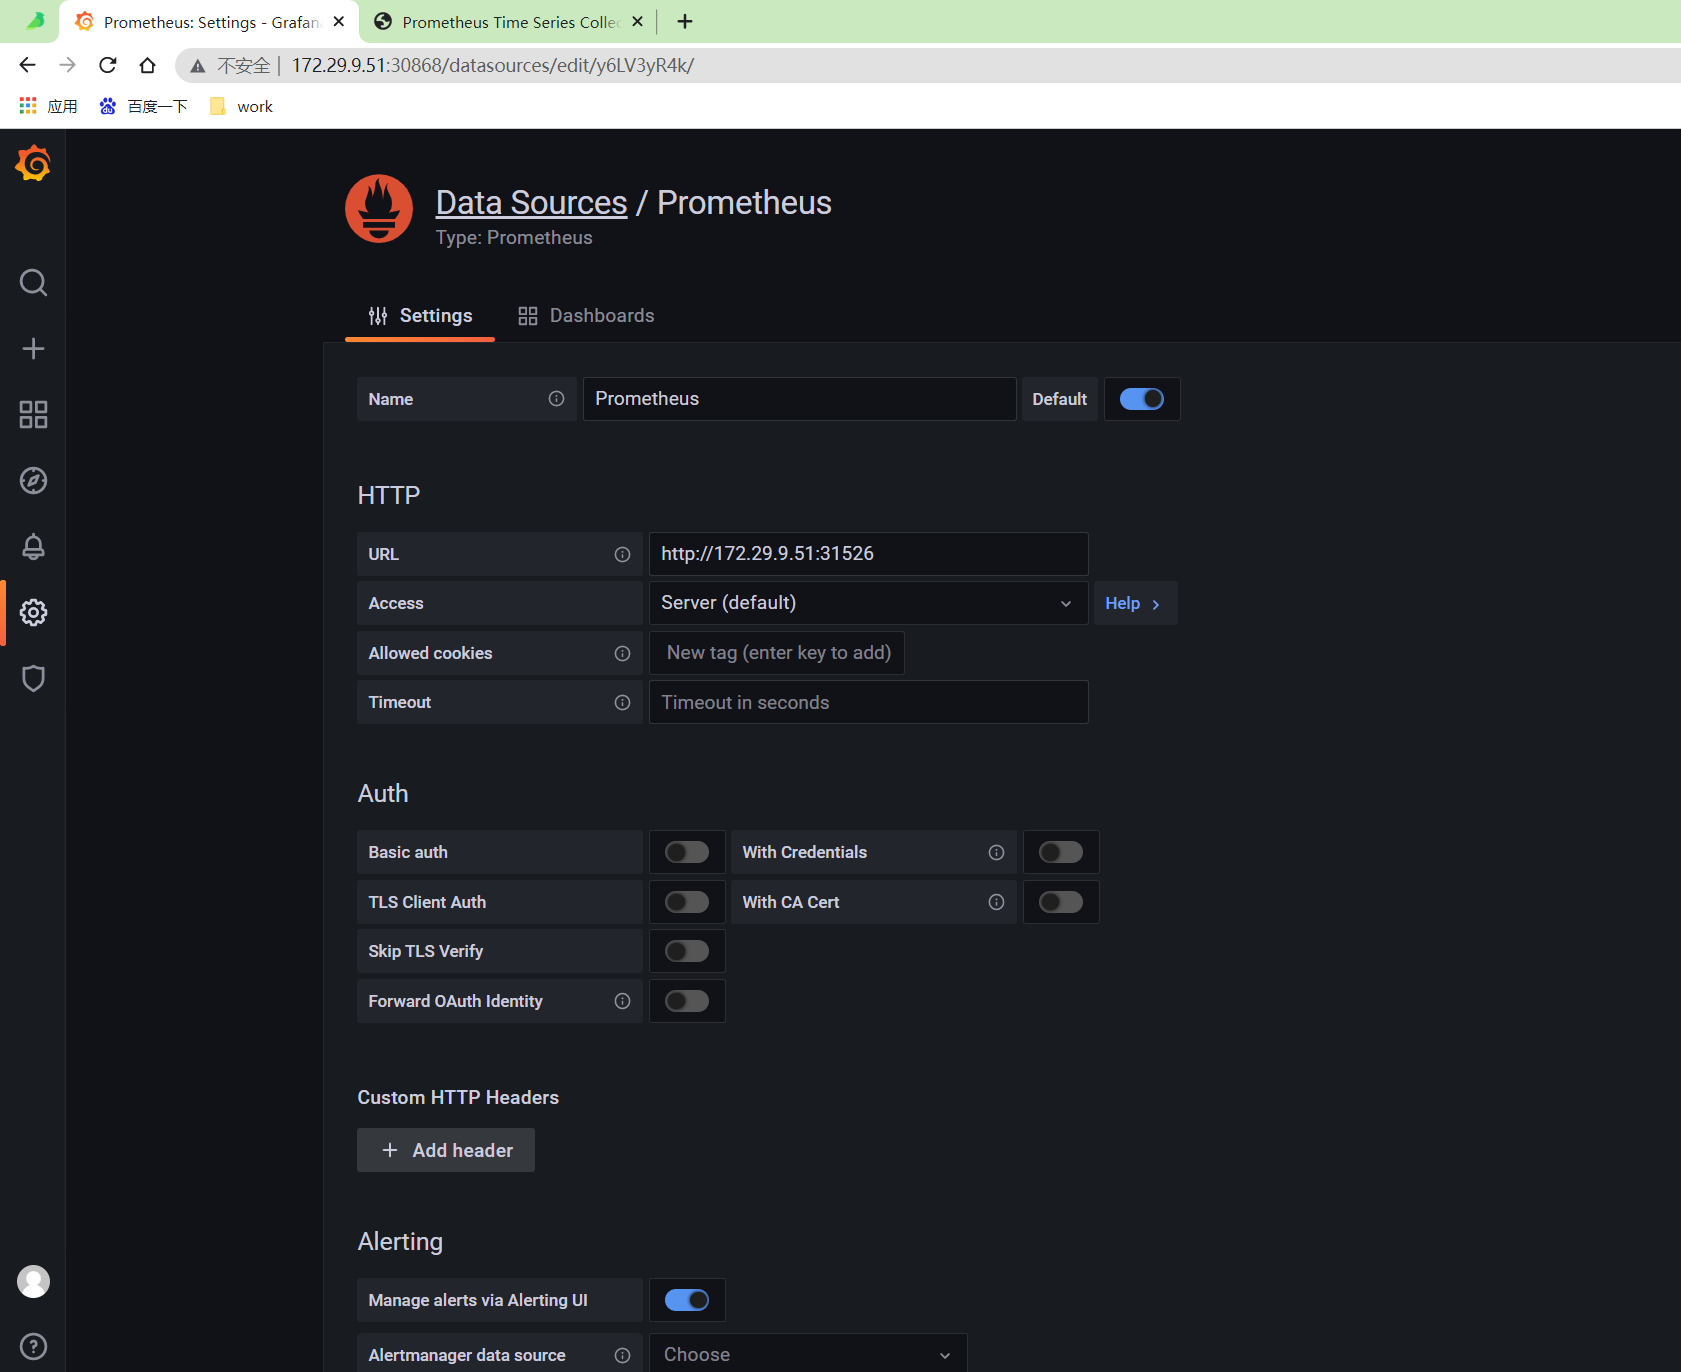The width and height of the screenshot is (1681, 1372).
Task: Click the browser home icon
Action: (147, 65)
